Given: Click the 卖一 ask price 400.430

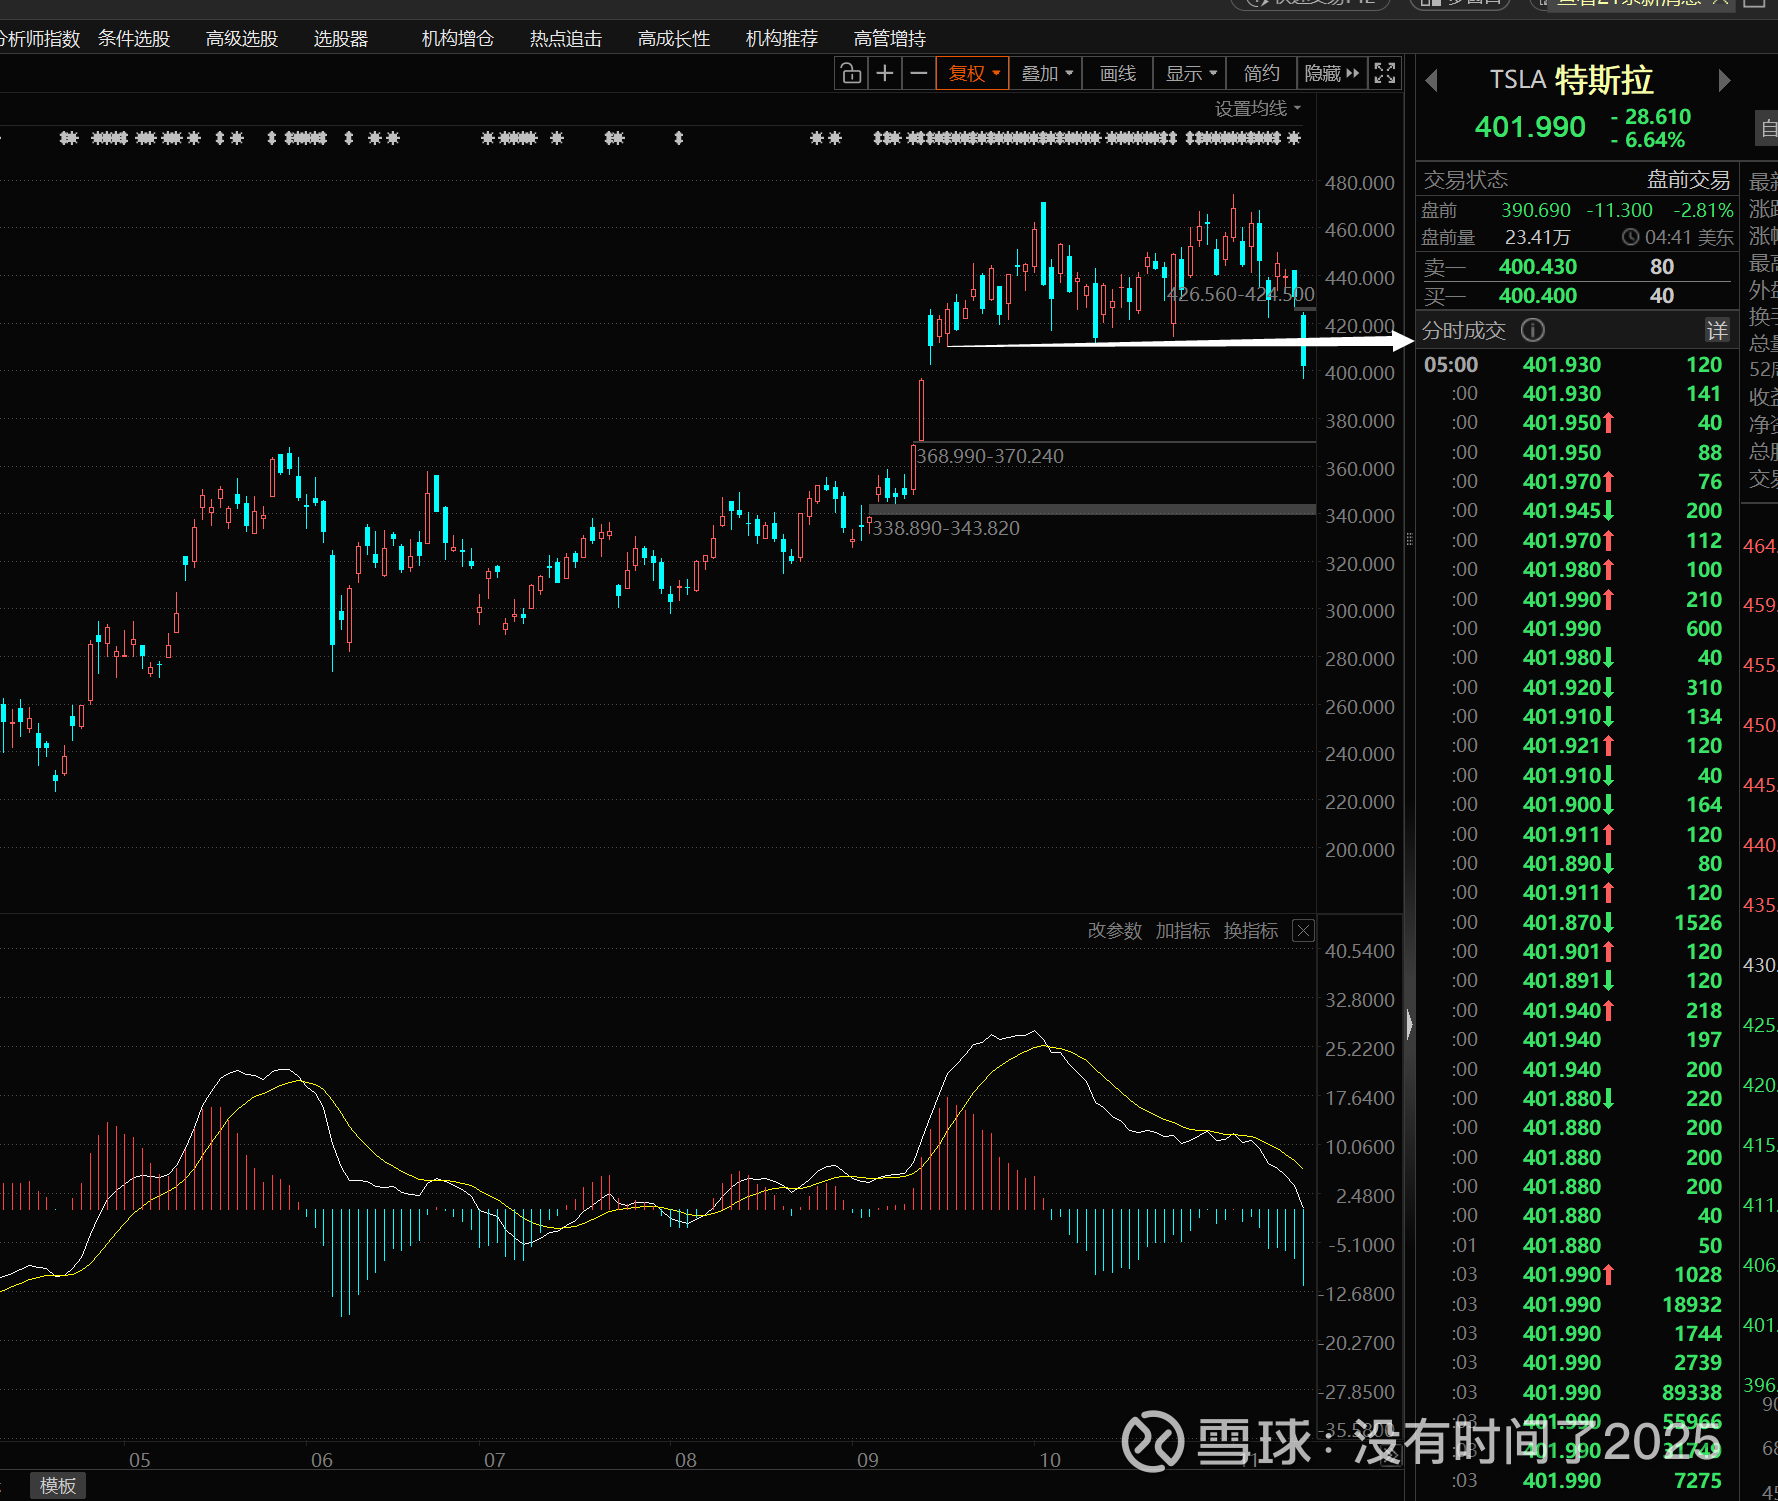Looking at the screenshot, I should (1537, 267).
